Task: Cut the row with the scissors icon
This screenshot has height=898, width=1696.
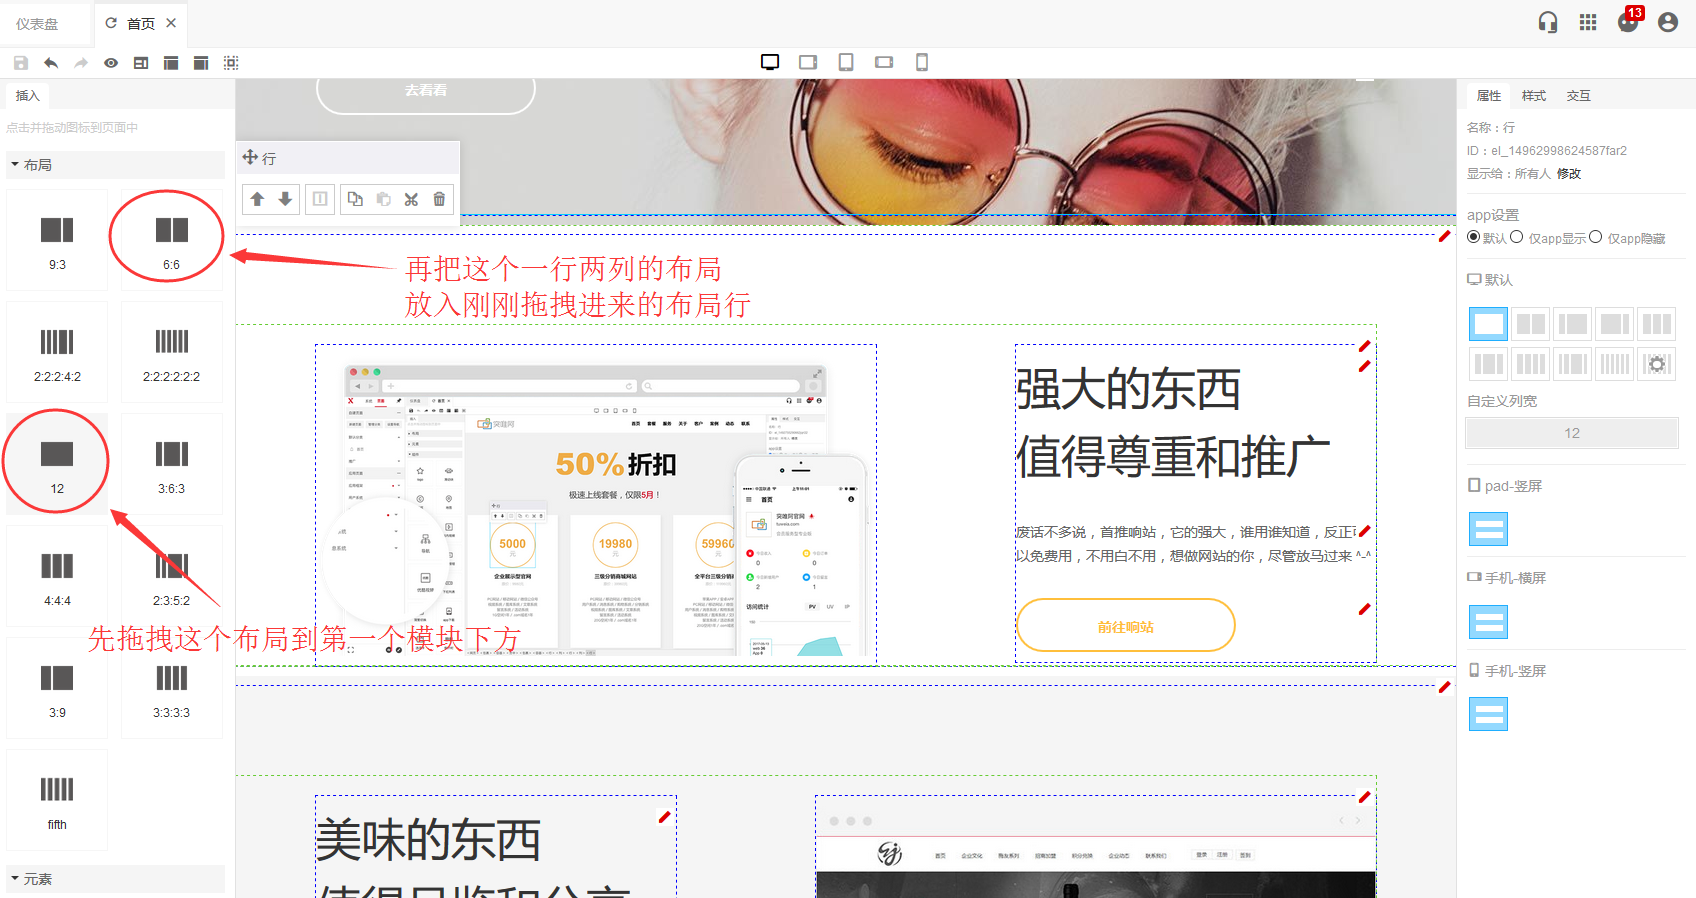Action: 411,199
